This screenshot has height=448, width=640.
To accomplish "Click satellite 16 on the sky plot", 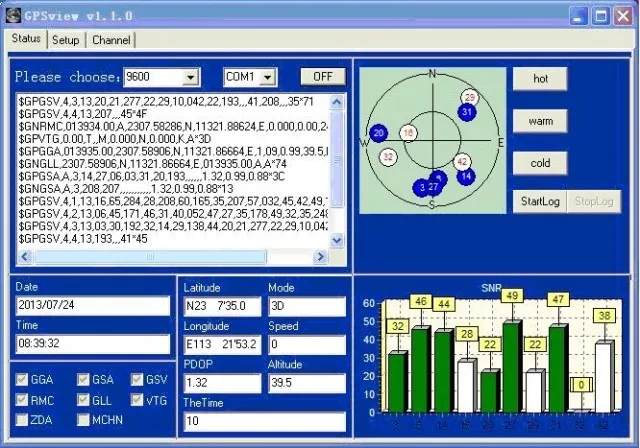I will pyautogui.click(x=409, y=133).
